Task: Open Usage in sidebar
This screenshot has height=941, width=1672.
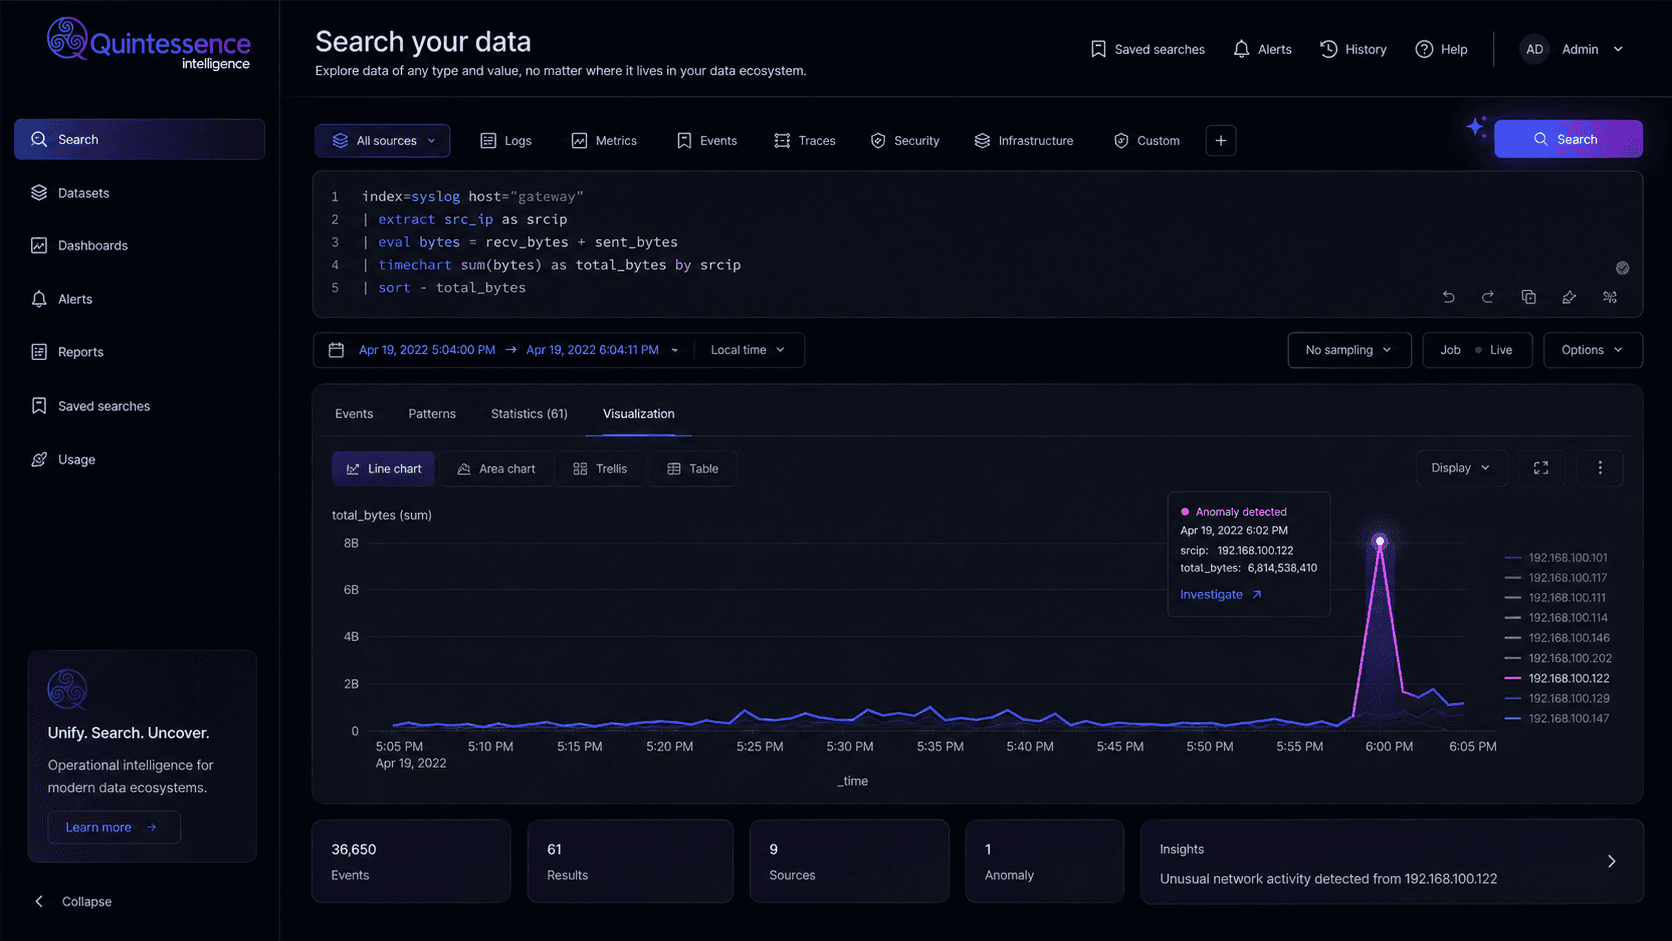Action: [x=139, y=460]
